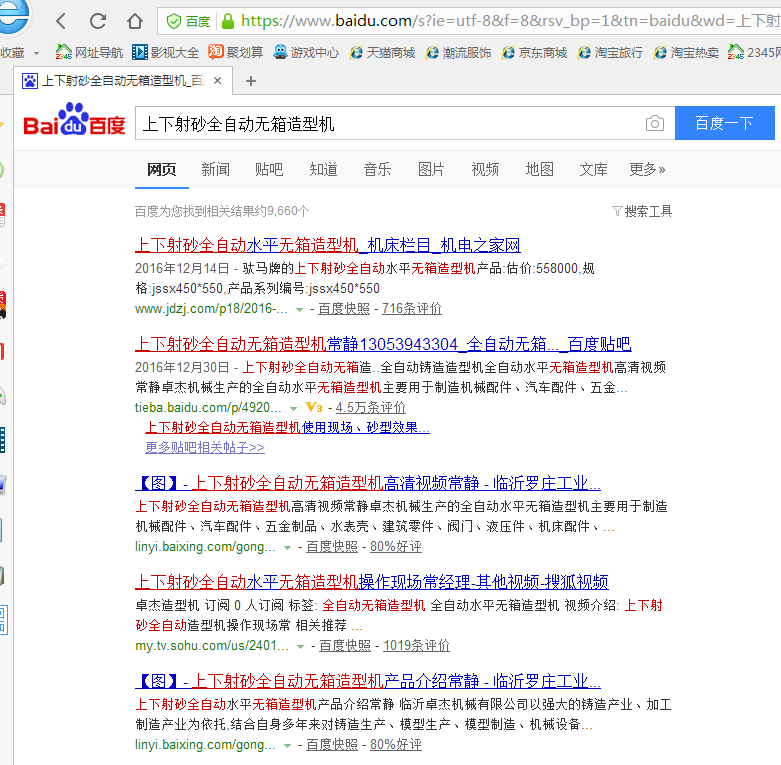
Task: Switch to the 新闻 tab
Action: [x=215, y=169]
